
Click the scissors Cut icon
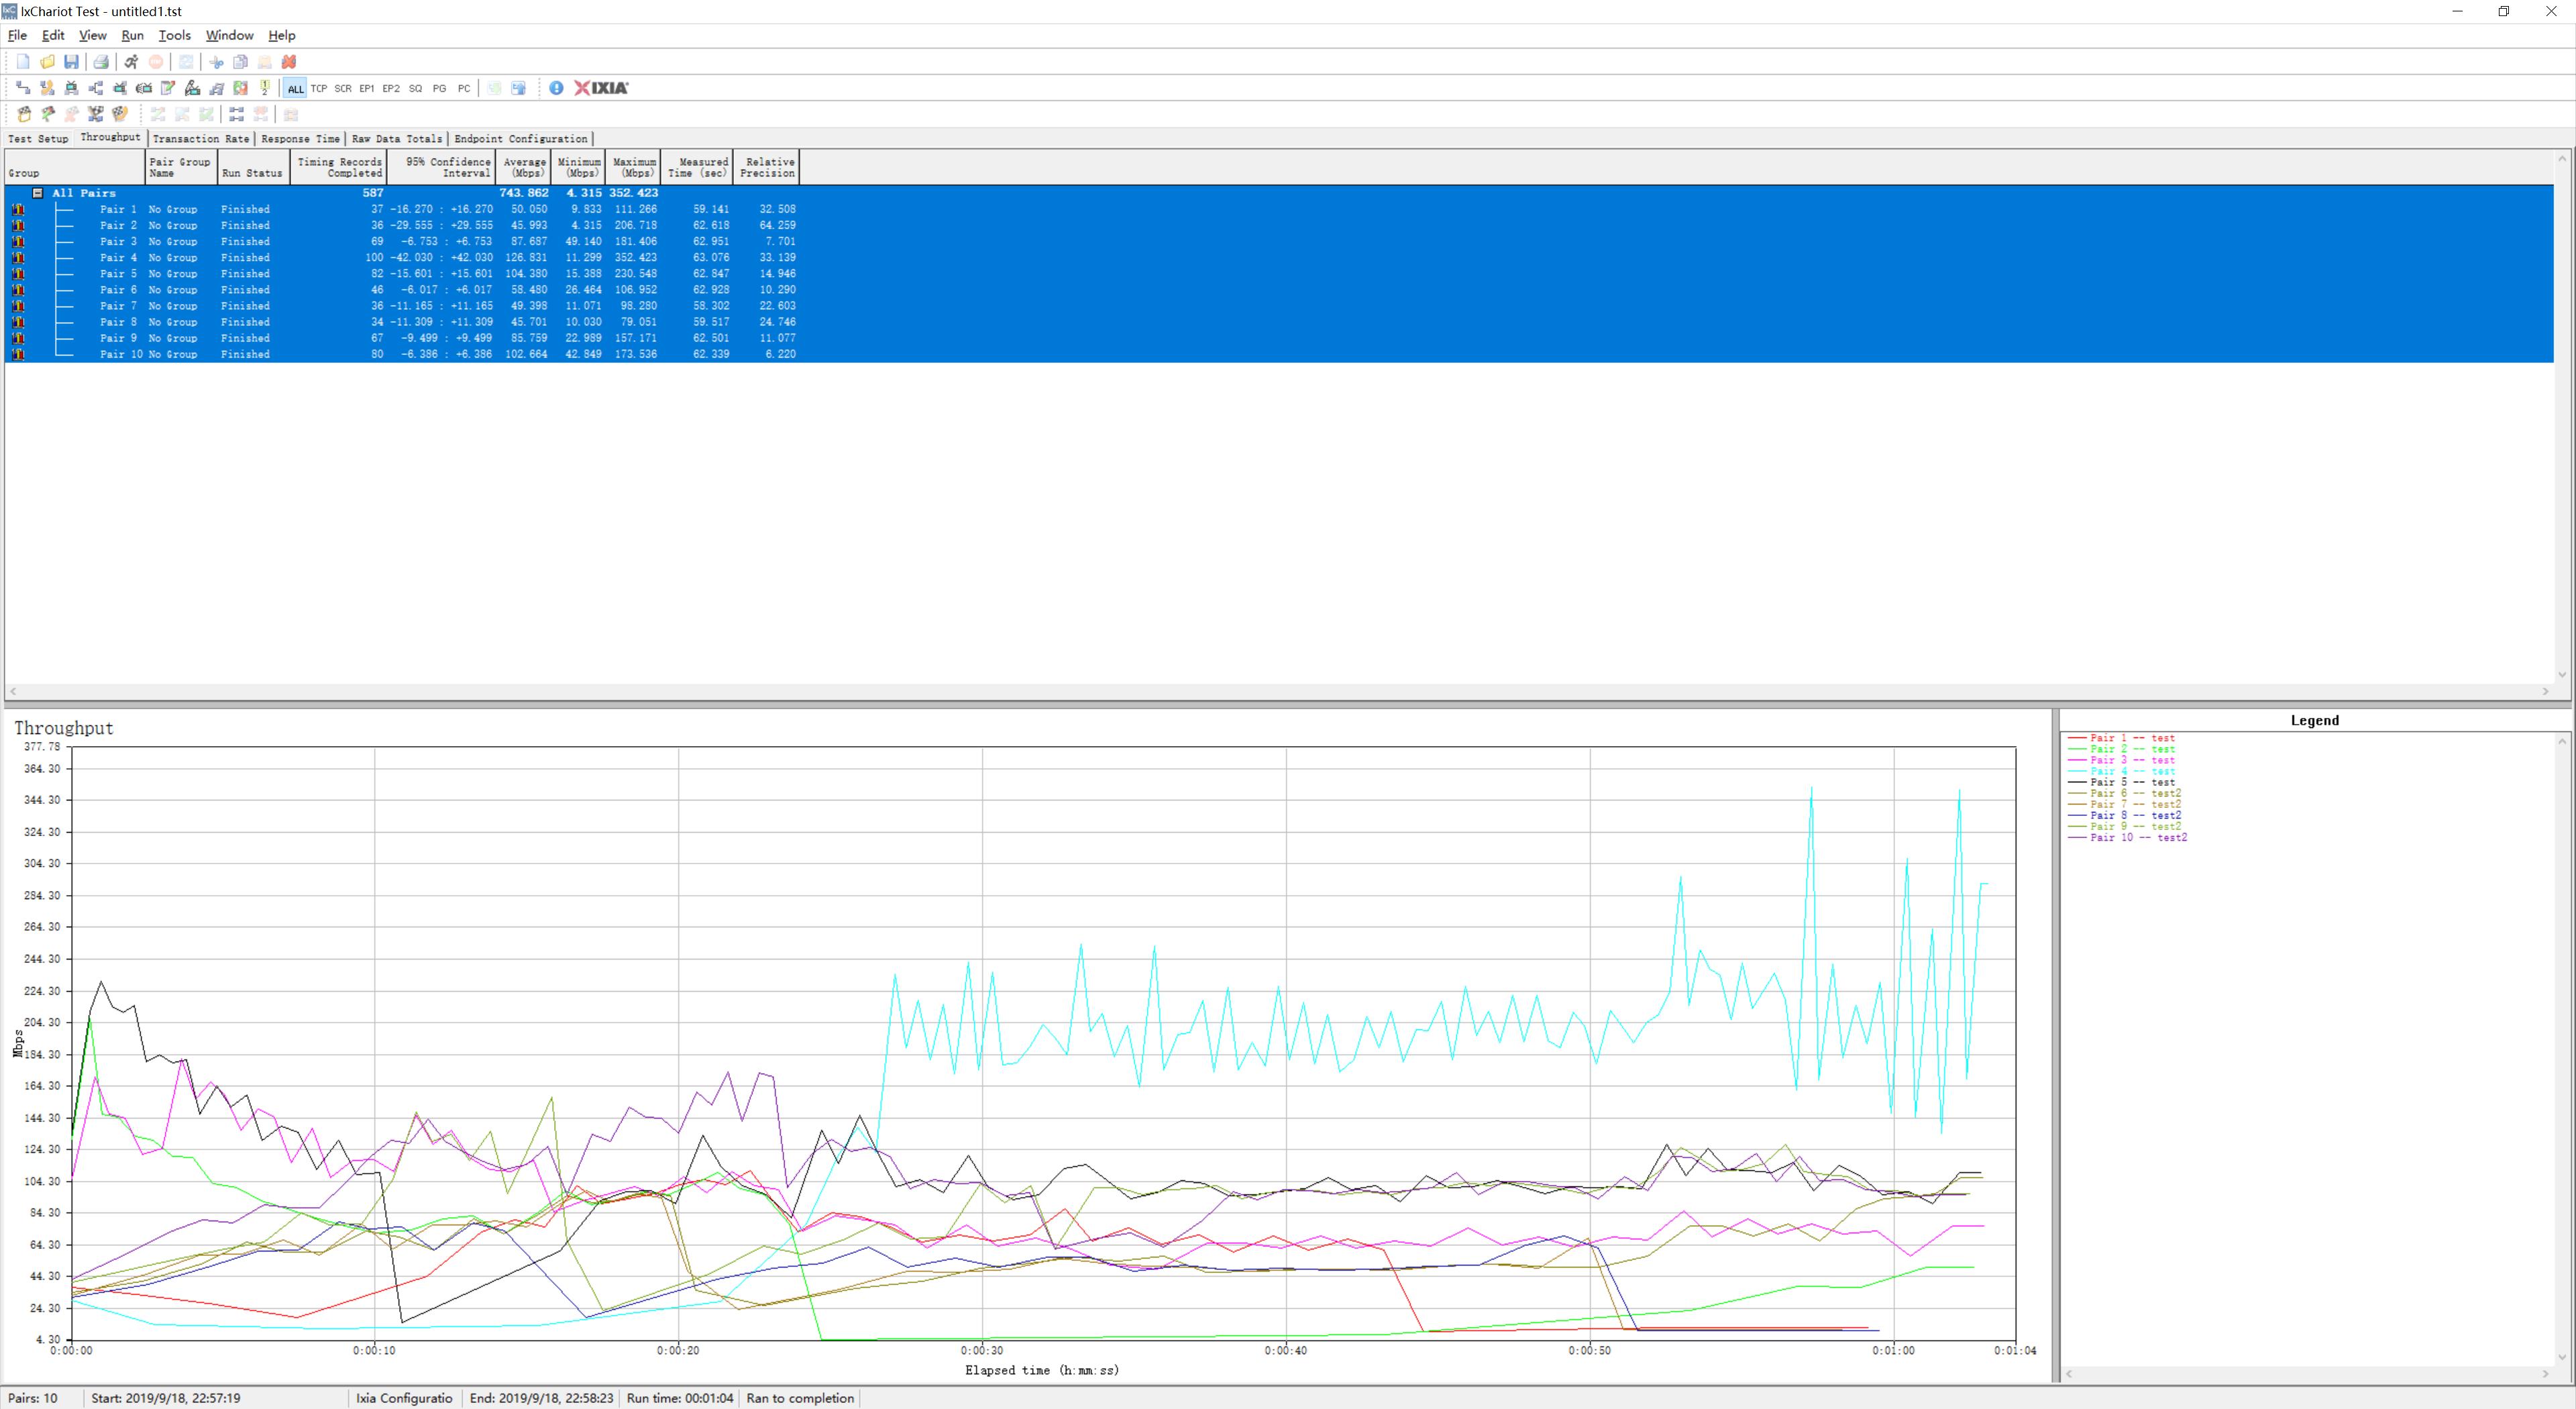tap(216, 62)
